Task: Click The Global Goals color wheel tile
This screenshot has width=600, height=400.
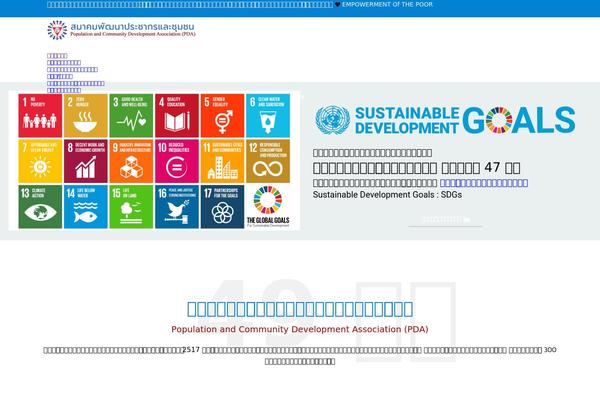Action: click(x=268, y=207)
